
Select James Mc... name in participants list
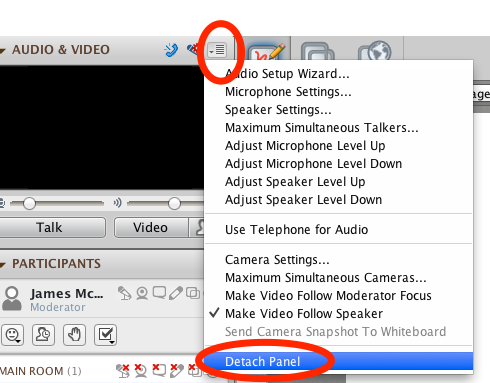tap(67, 294)
